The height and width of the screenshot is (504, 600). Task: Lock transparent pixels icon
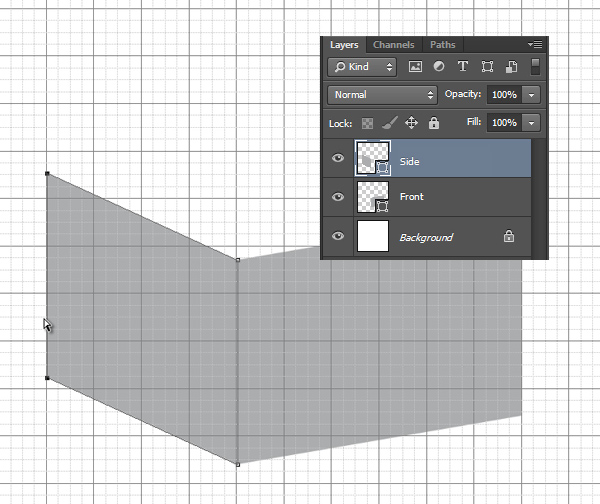click(367, 123)
